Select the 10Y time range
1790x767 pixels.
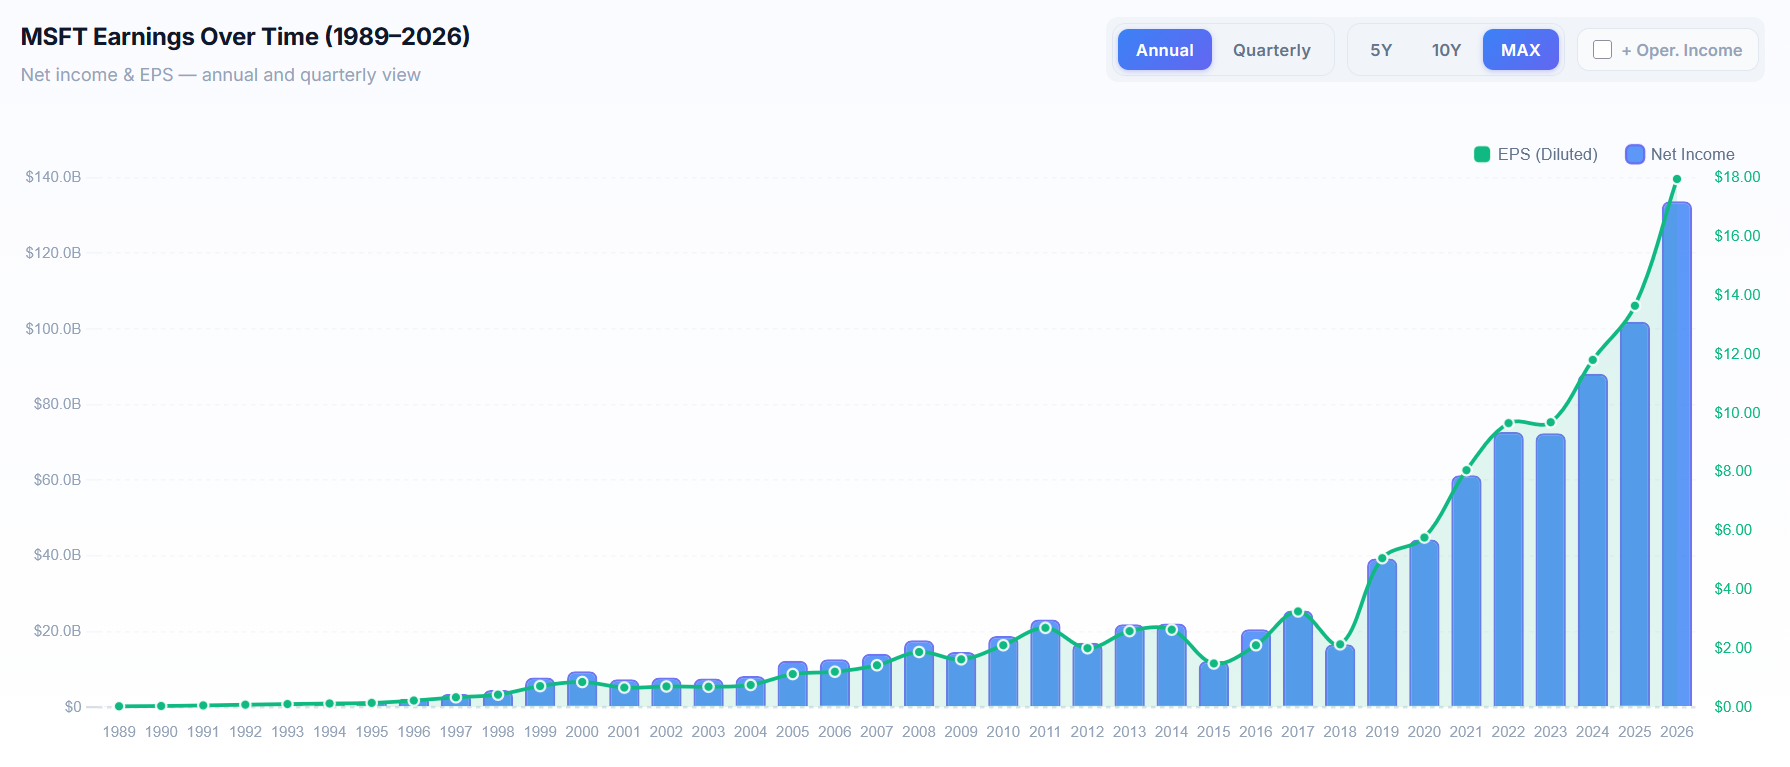[x=1446, y=50]
